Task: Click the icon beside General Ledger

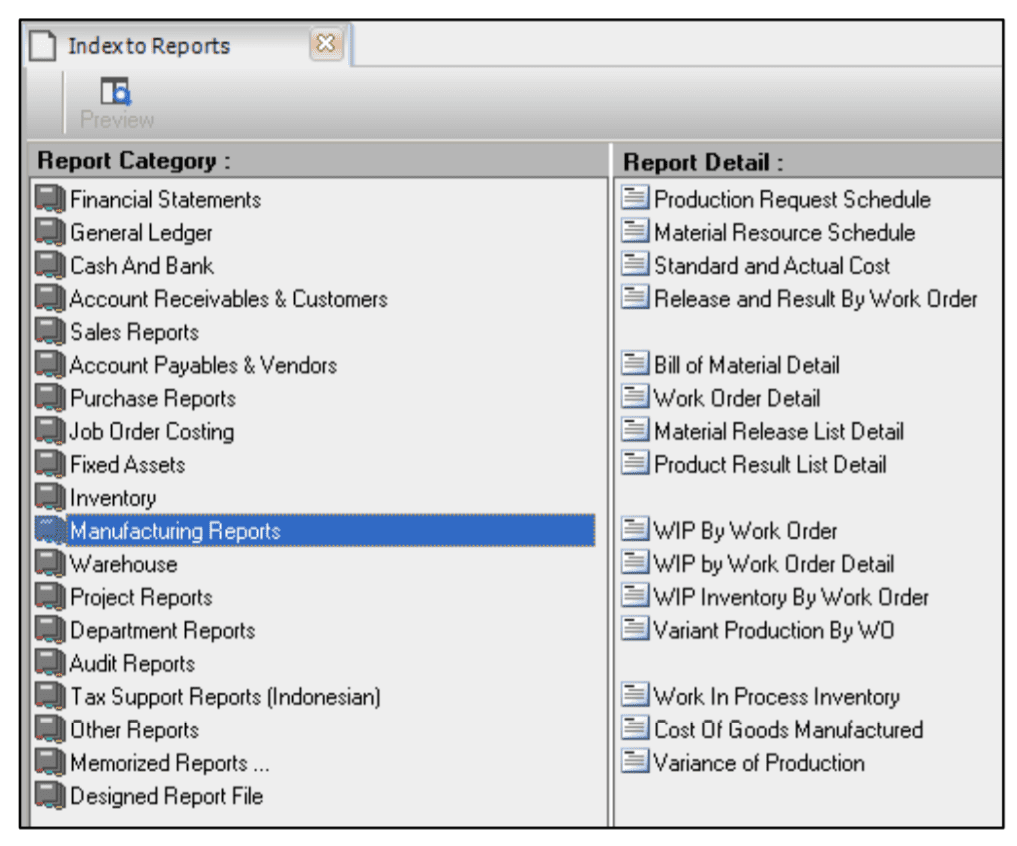Action: point(50,232)
